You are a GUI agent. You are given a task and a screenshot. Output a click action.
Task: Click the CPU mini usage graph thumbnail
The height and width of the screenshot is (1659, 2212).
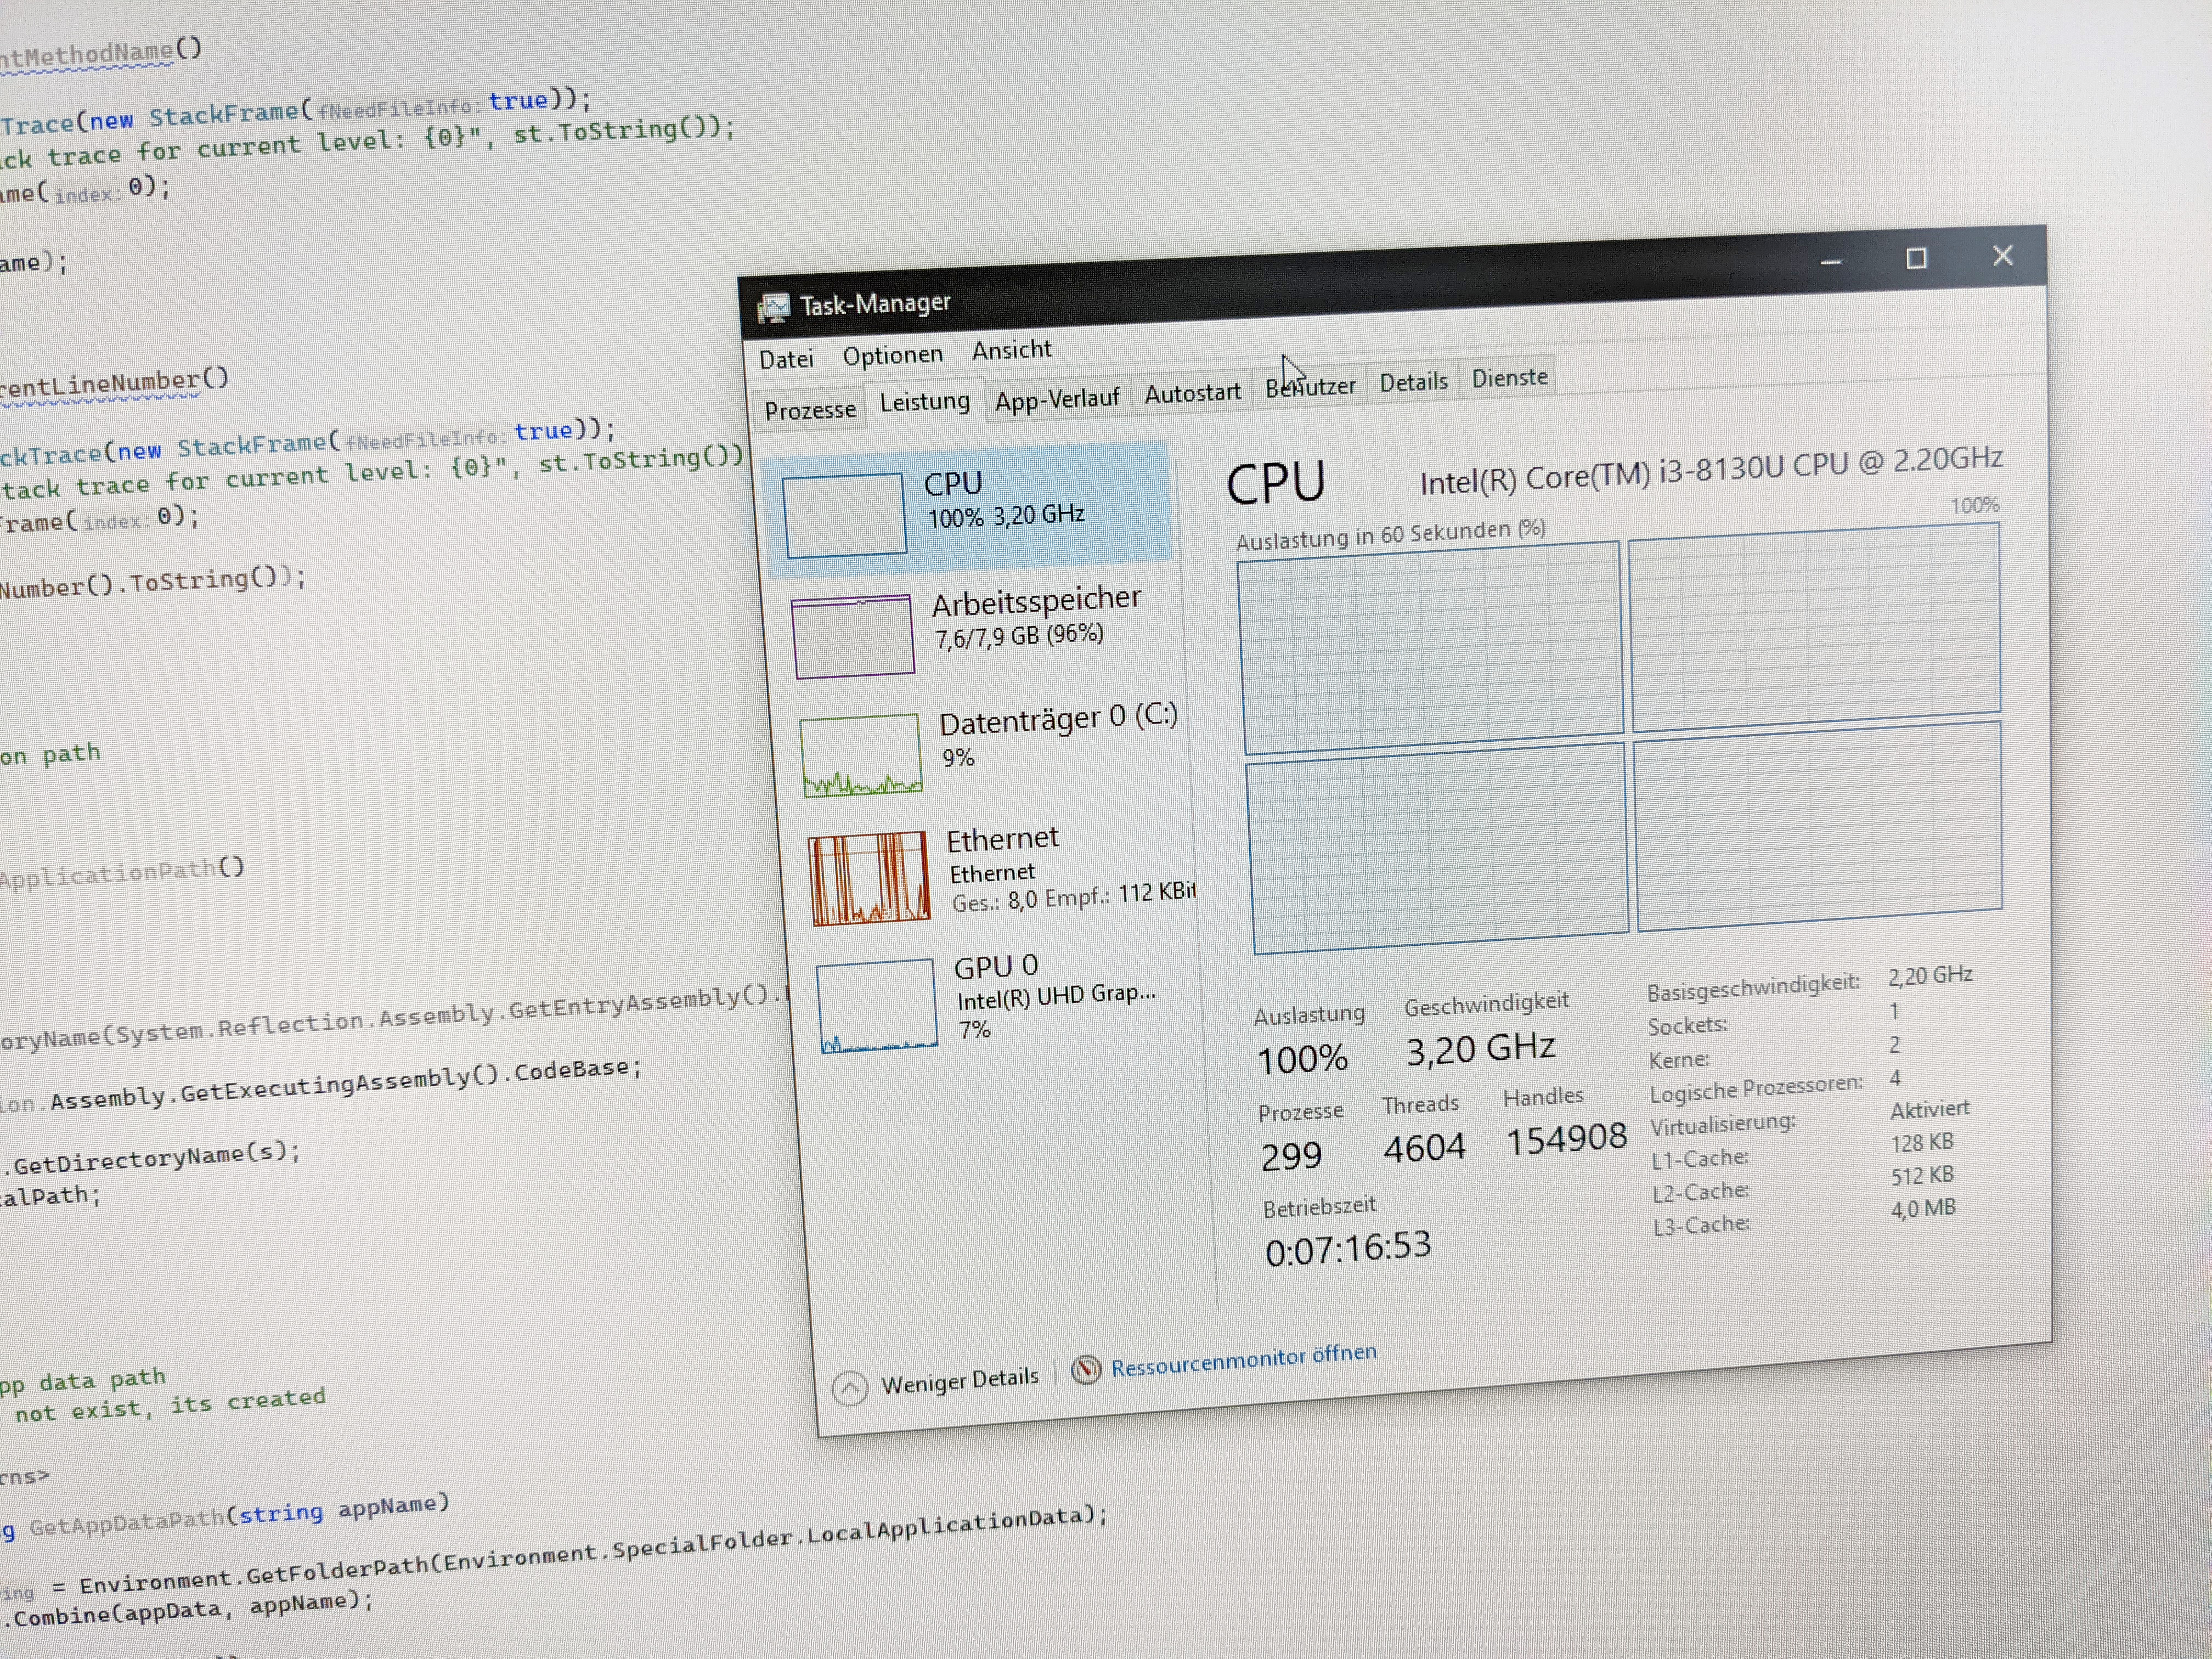point(844,514)
